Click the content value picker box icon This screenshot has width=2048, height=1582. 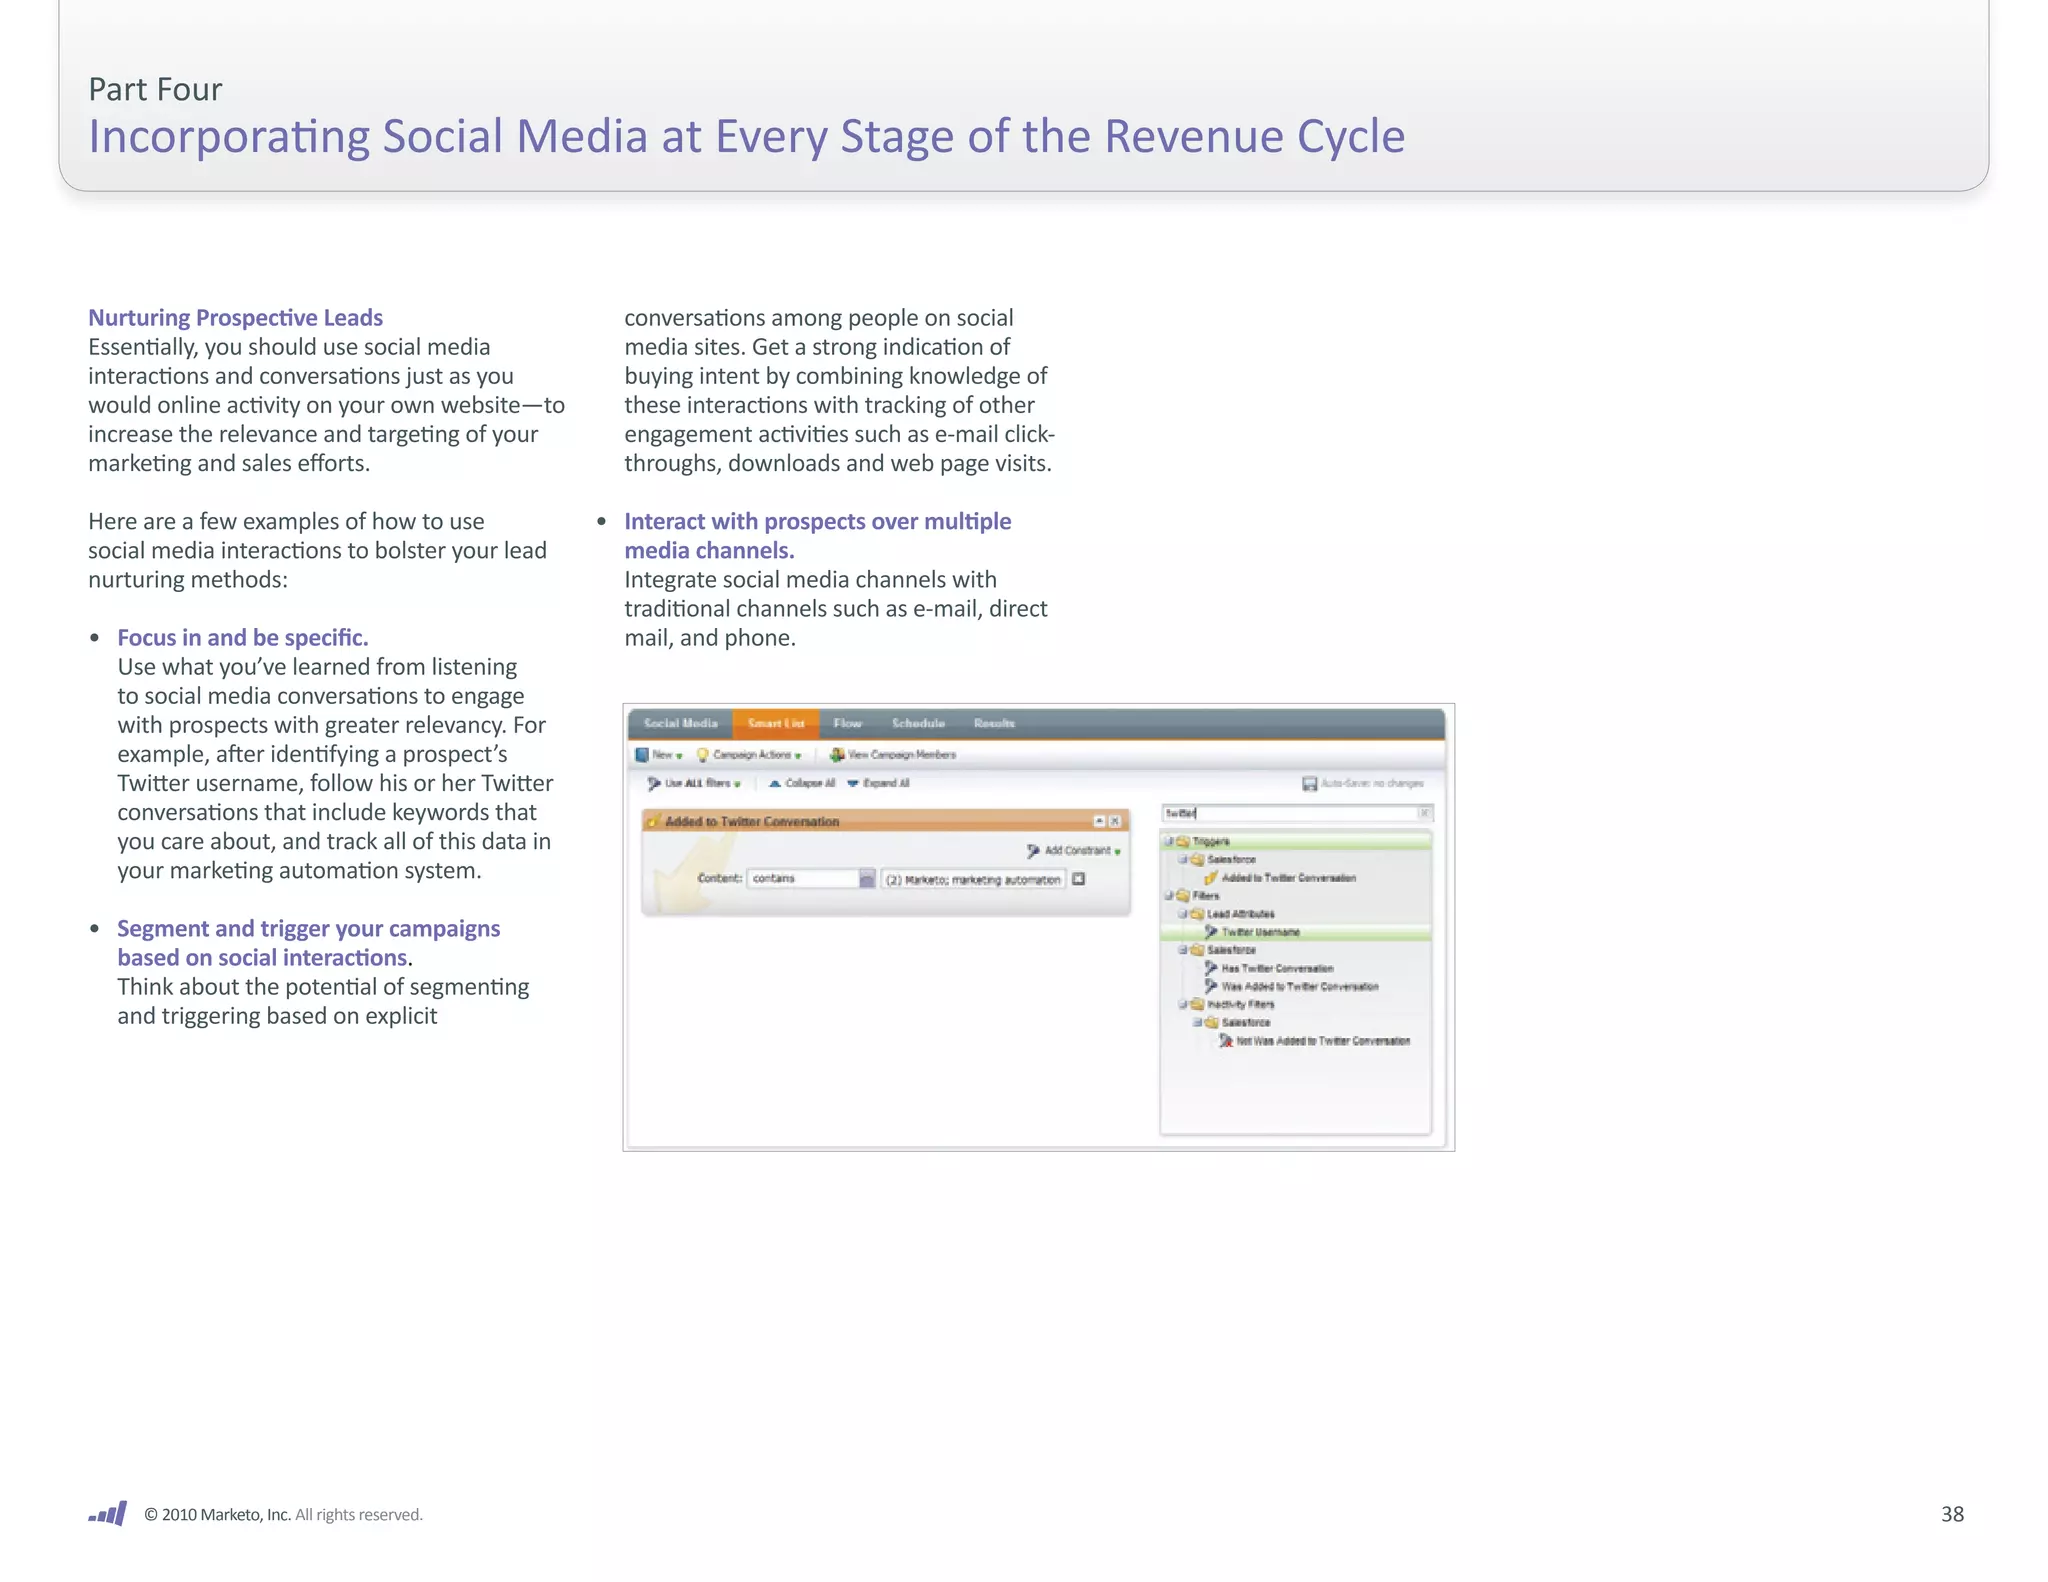1079,879
